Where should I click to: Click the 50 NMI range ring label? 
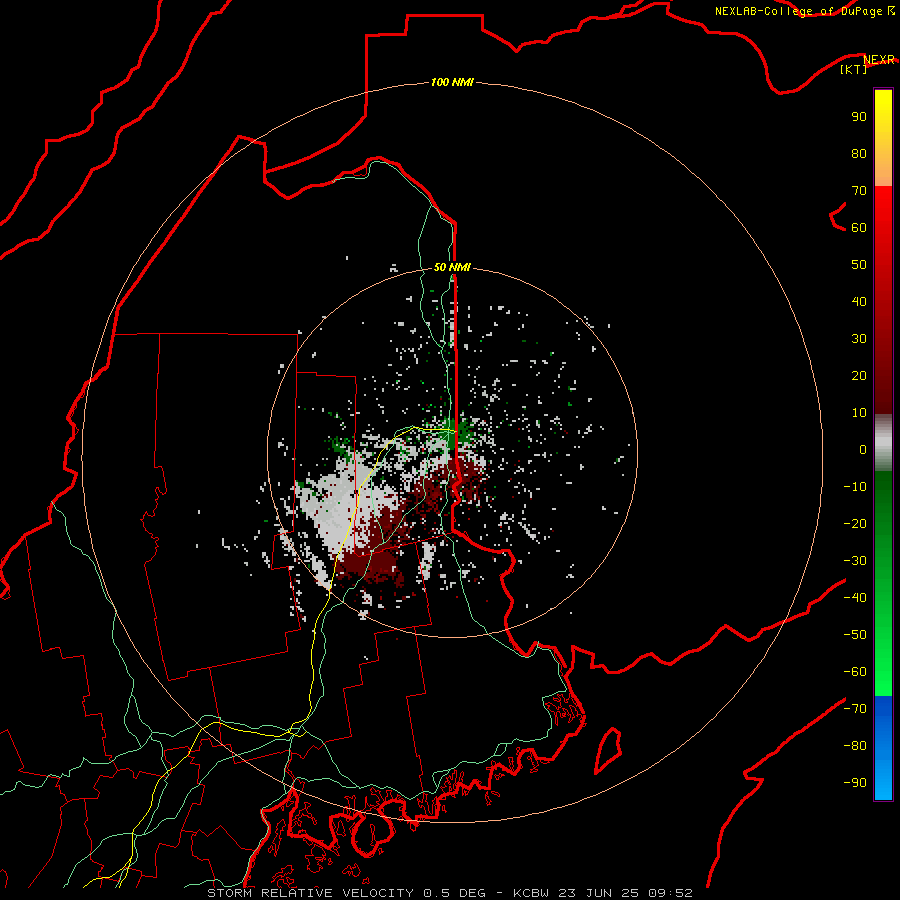pos(452,267)
